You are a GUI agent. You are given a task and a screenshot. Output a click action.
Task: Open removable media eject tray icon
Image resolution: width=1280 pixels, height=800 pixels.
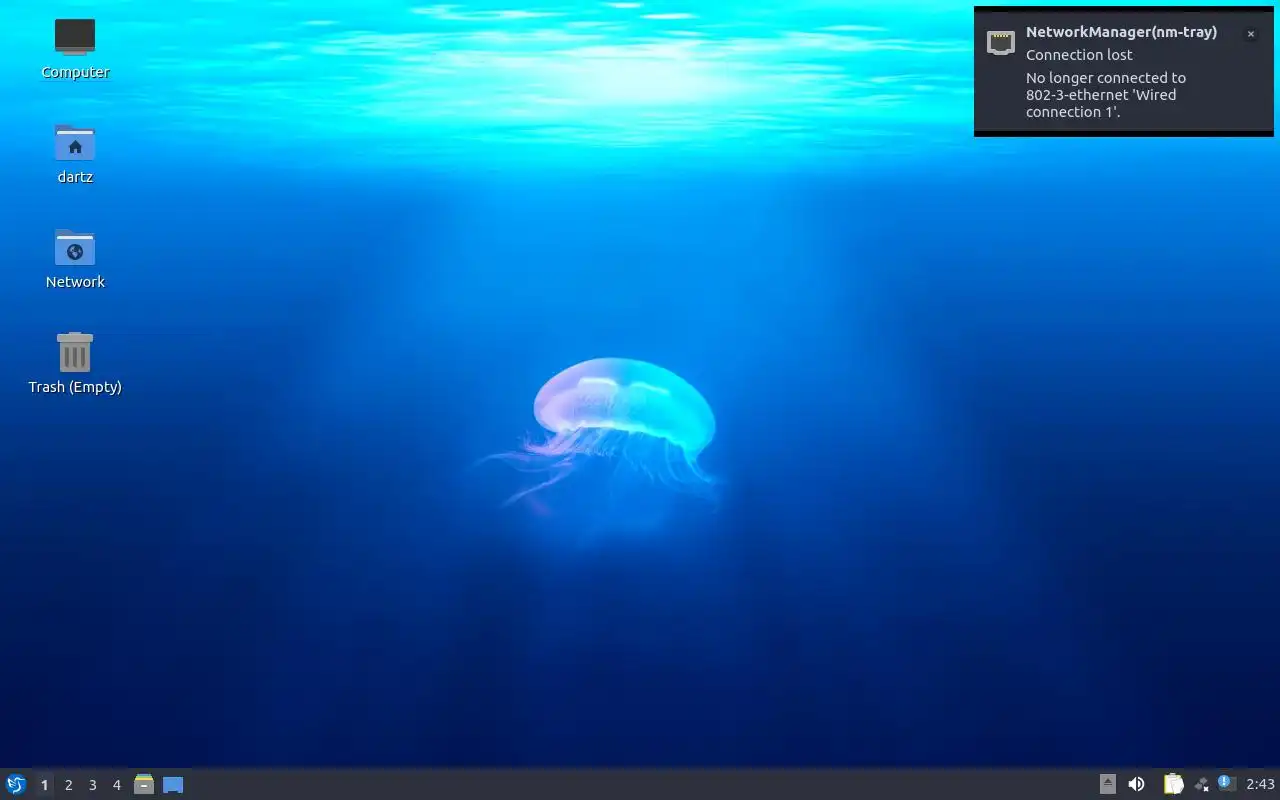(x=1107, y=784)
